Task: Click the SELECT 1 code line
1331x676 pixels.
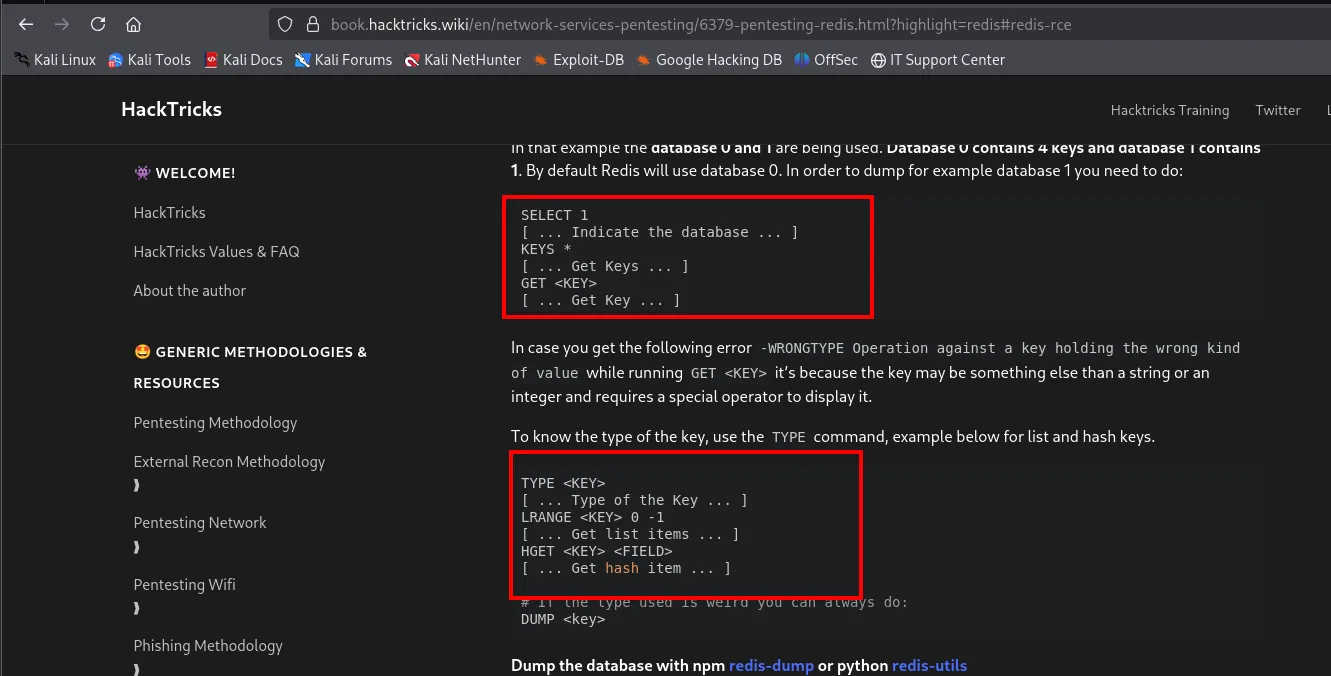Action: (x=554, y=215)
